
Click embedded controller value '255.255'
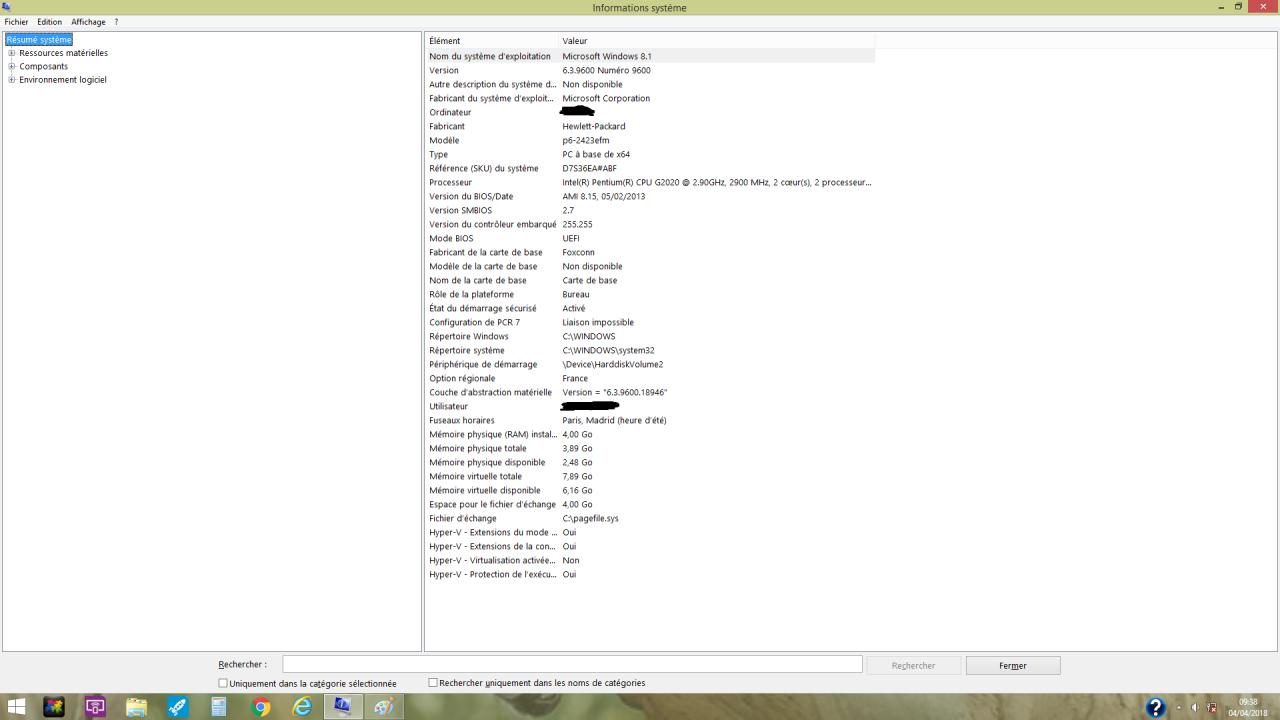(x=578, y=224)
